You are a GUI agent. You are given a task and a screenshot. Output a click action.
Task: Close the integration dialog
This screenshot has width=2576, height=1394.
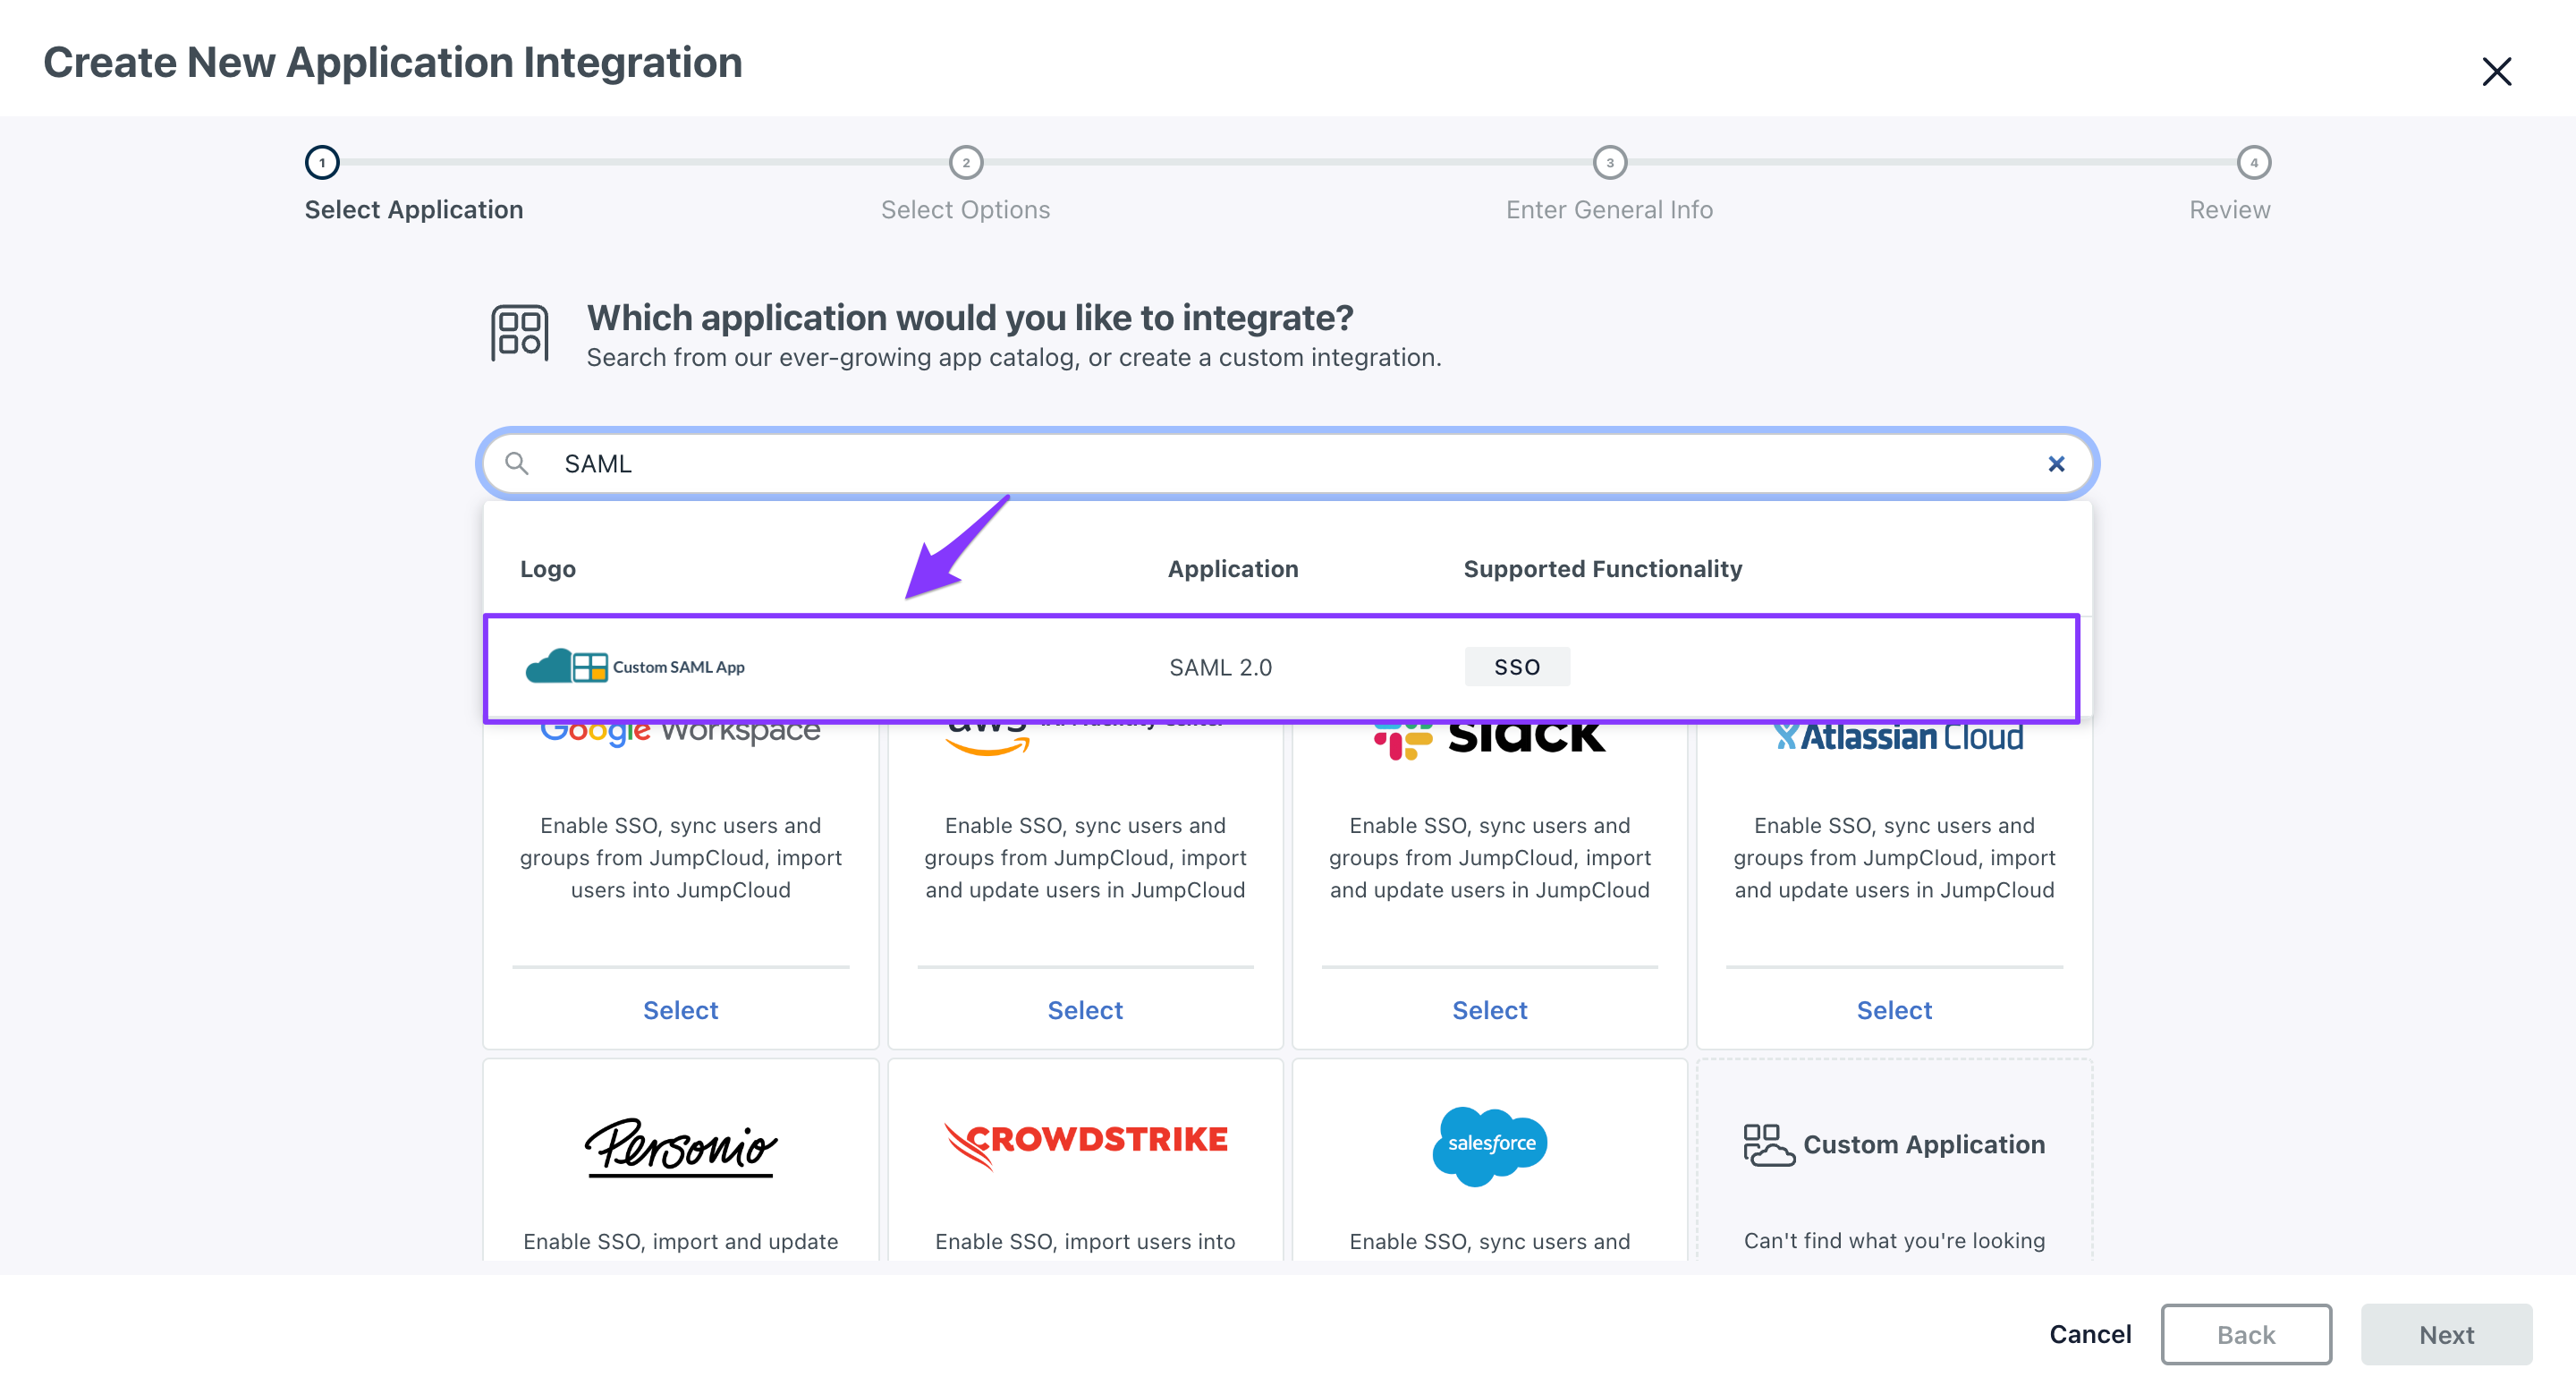point(2496,71)
